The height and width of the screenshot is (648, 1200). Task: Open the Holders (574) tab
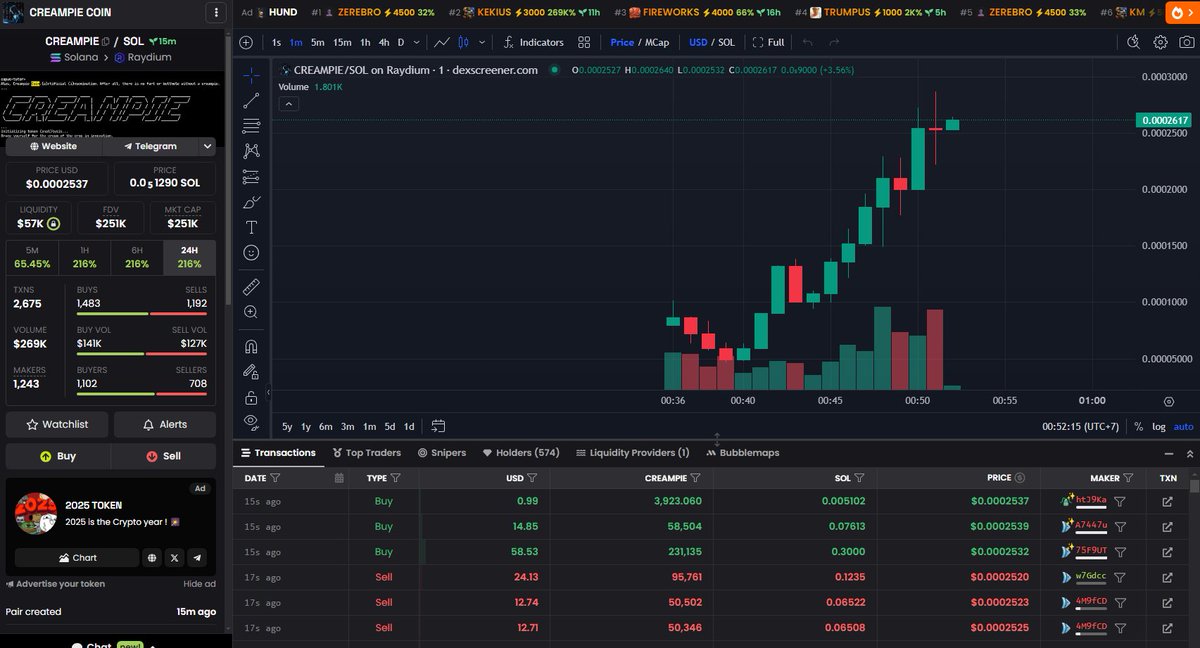click(521, 453)
